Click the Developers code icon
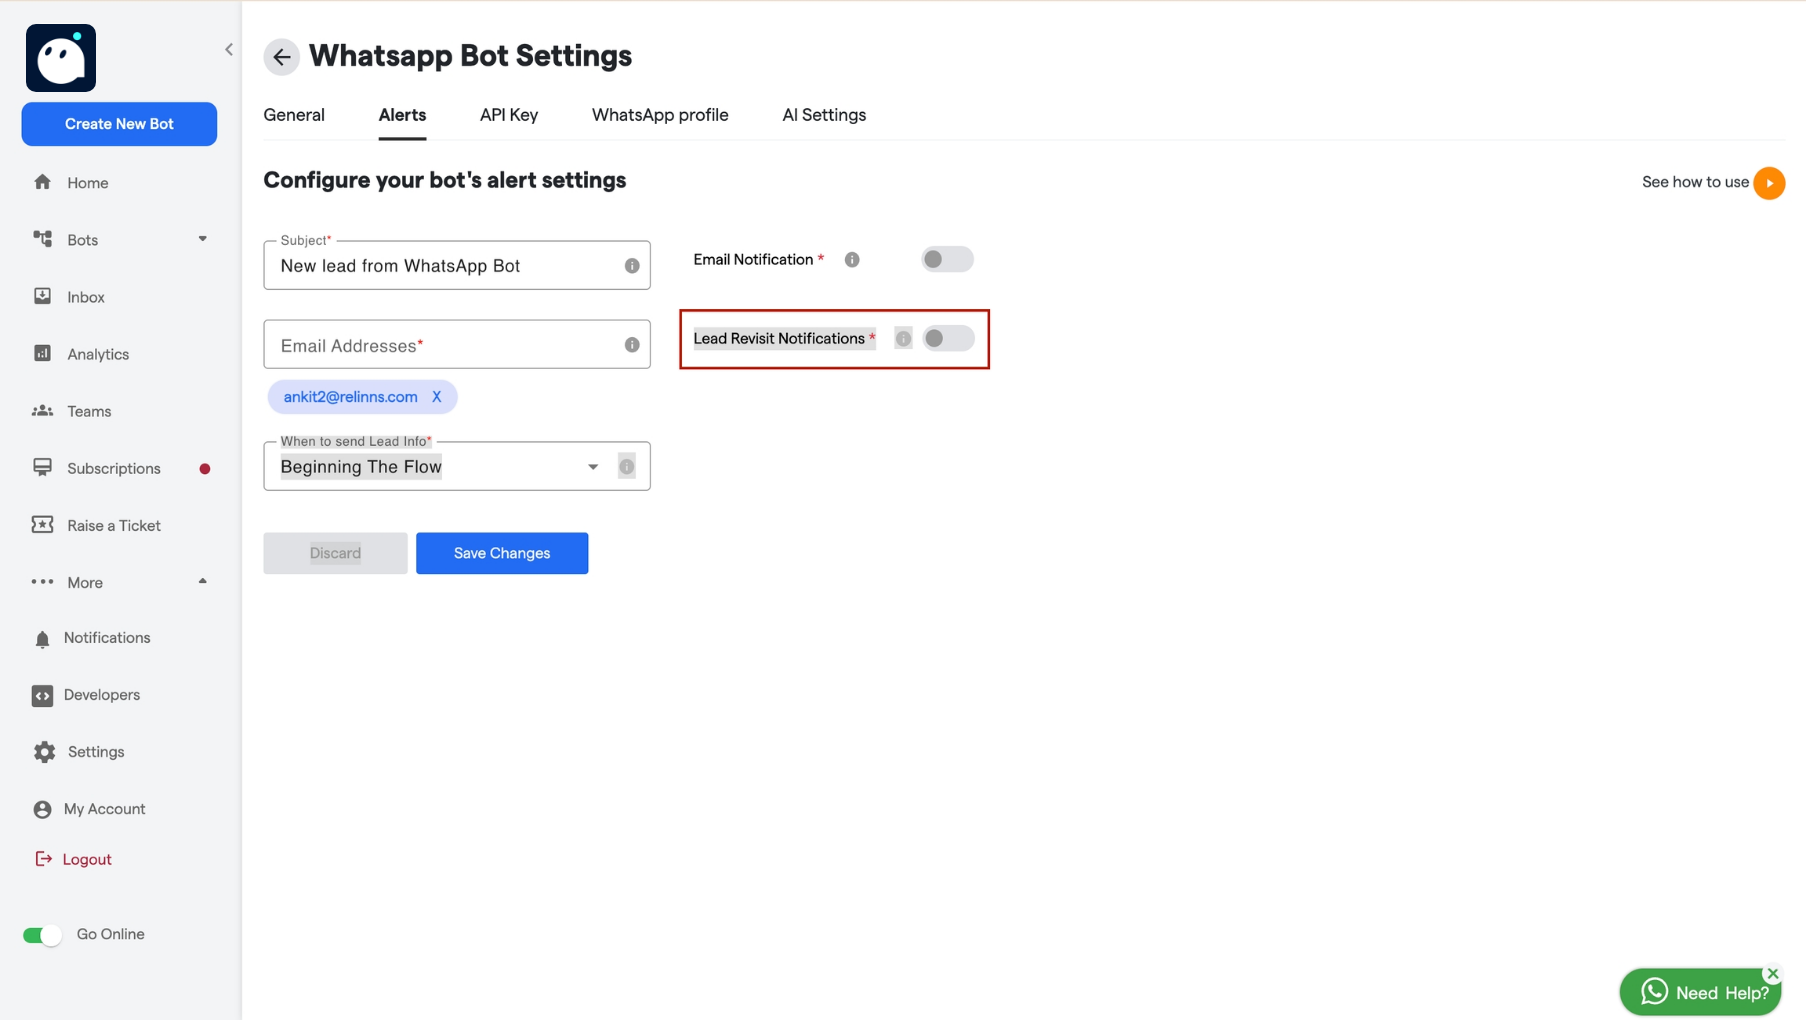Screen dimensions: 1806x1020 [x=42, y=696]
